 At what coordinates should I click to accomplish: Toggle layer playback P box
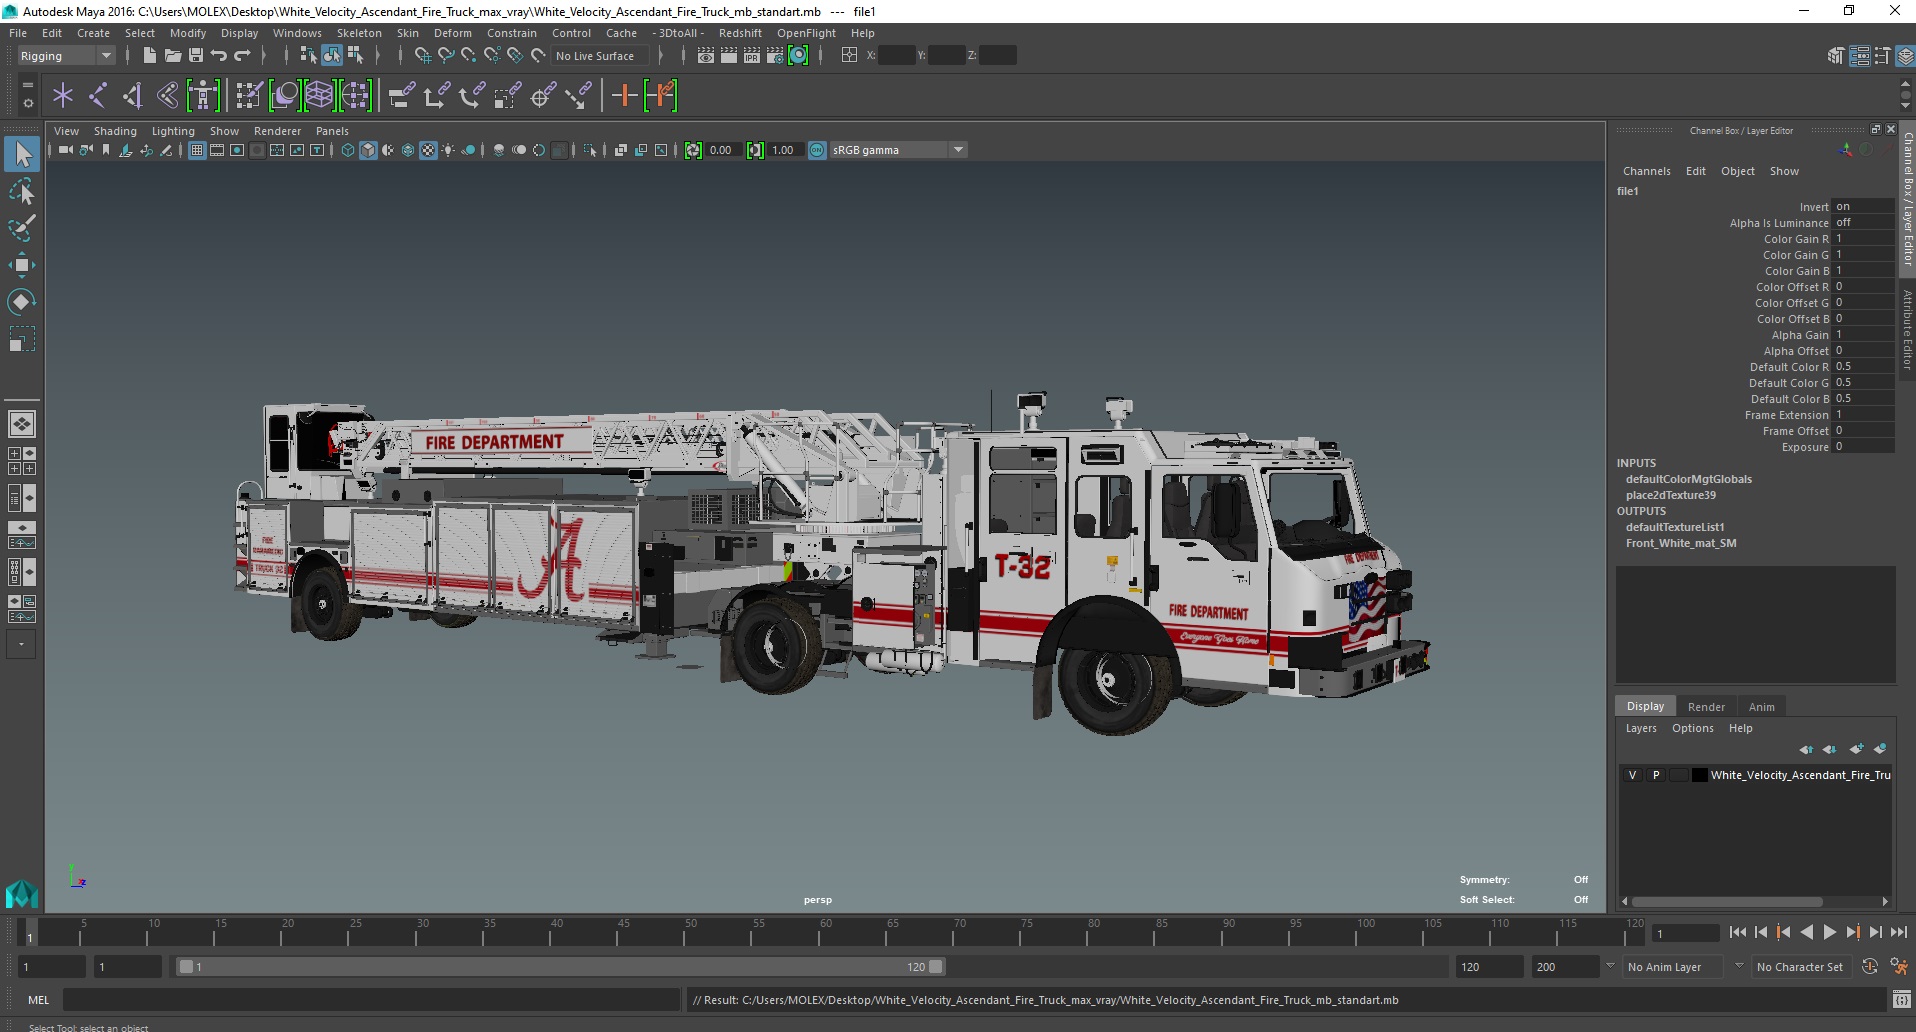coord(1656,775)
